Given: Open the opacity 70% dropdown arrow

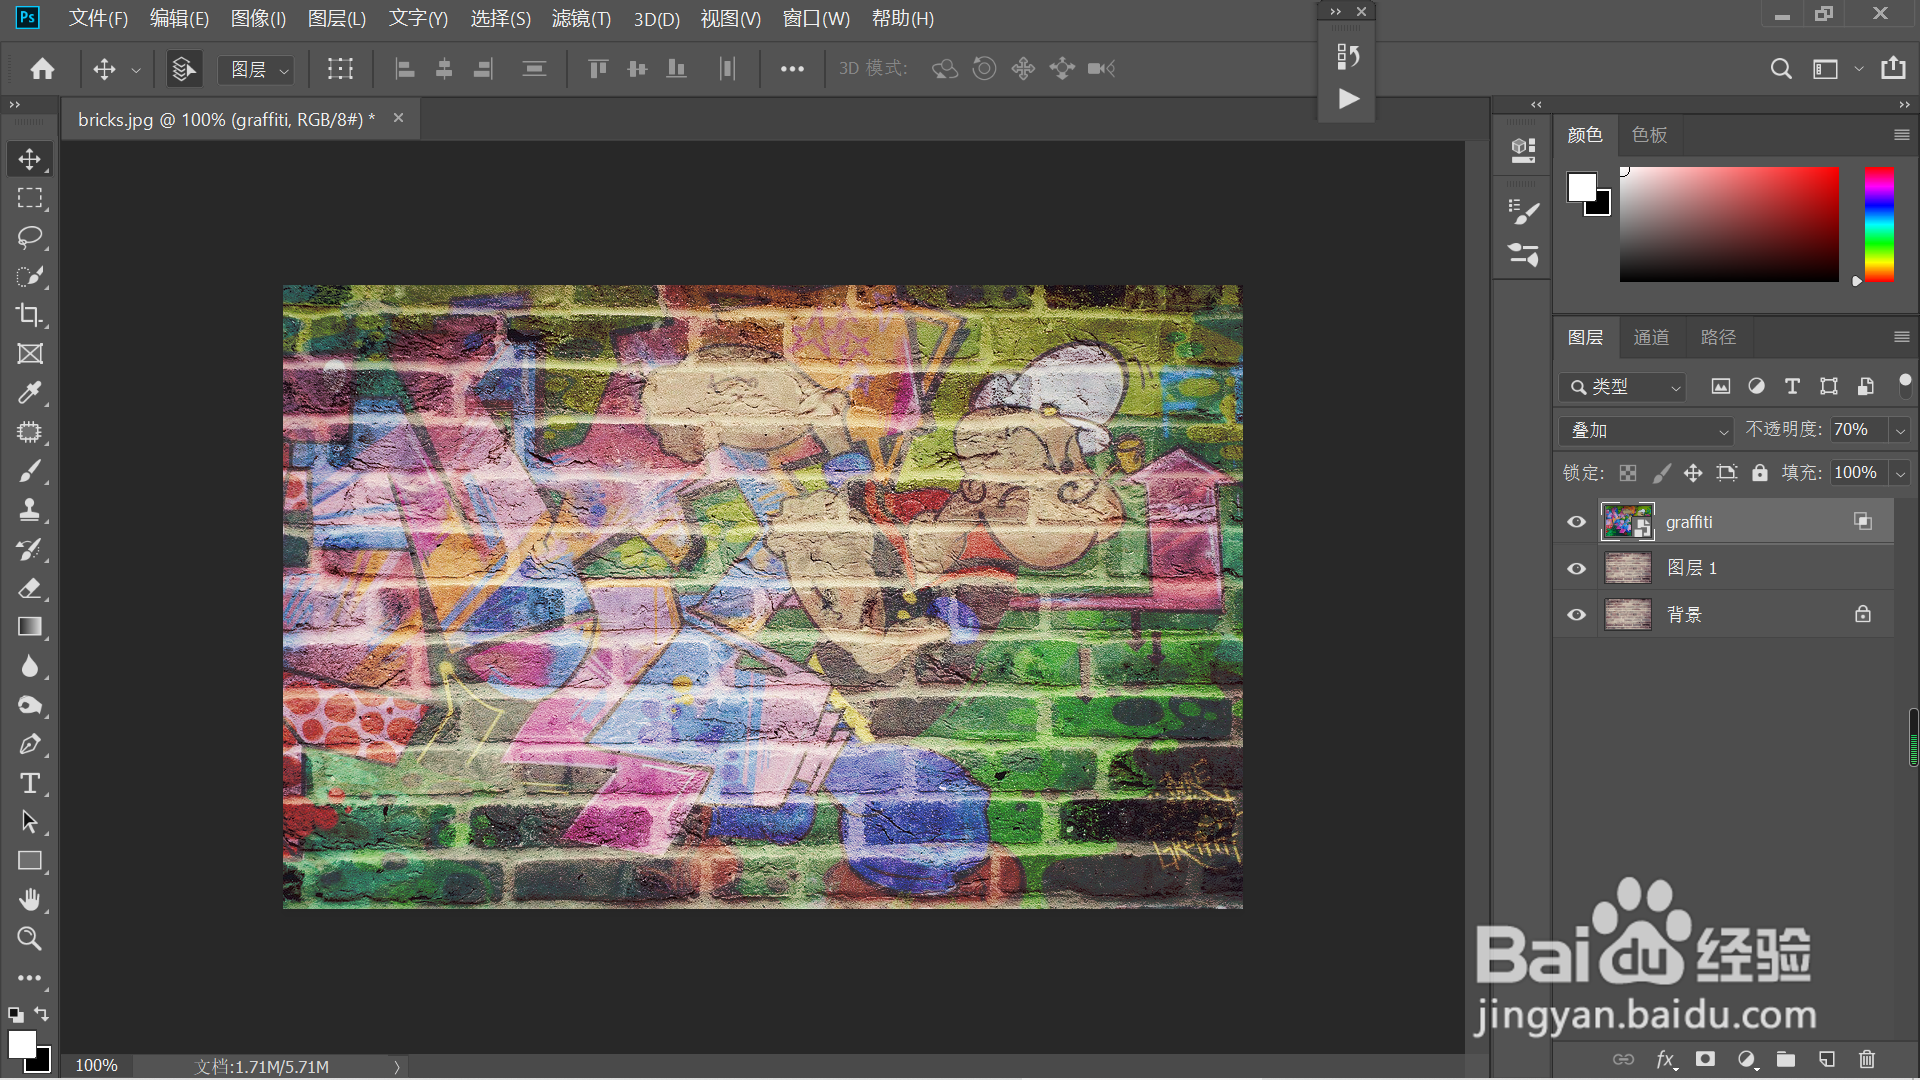Looking at the screenshot, I should [1900, 430].
